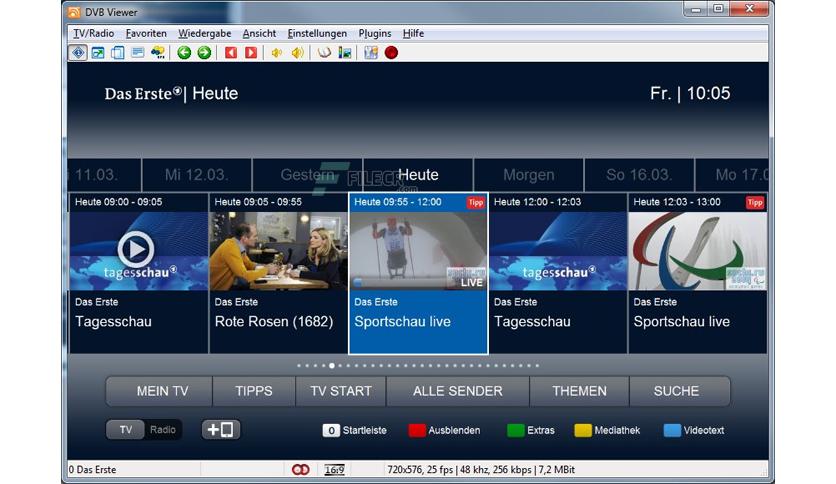Click the fullscreen window toolbar icon
This screenshot has height=484, width=836.
(98, 53)
